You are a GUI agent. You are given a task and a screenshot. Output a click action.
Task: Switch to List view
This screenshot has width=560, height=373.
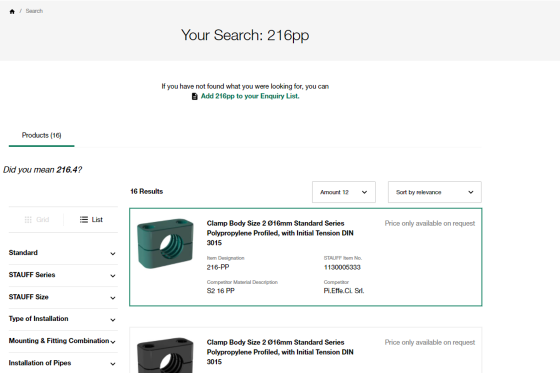pos(91,220)
